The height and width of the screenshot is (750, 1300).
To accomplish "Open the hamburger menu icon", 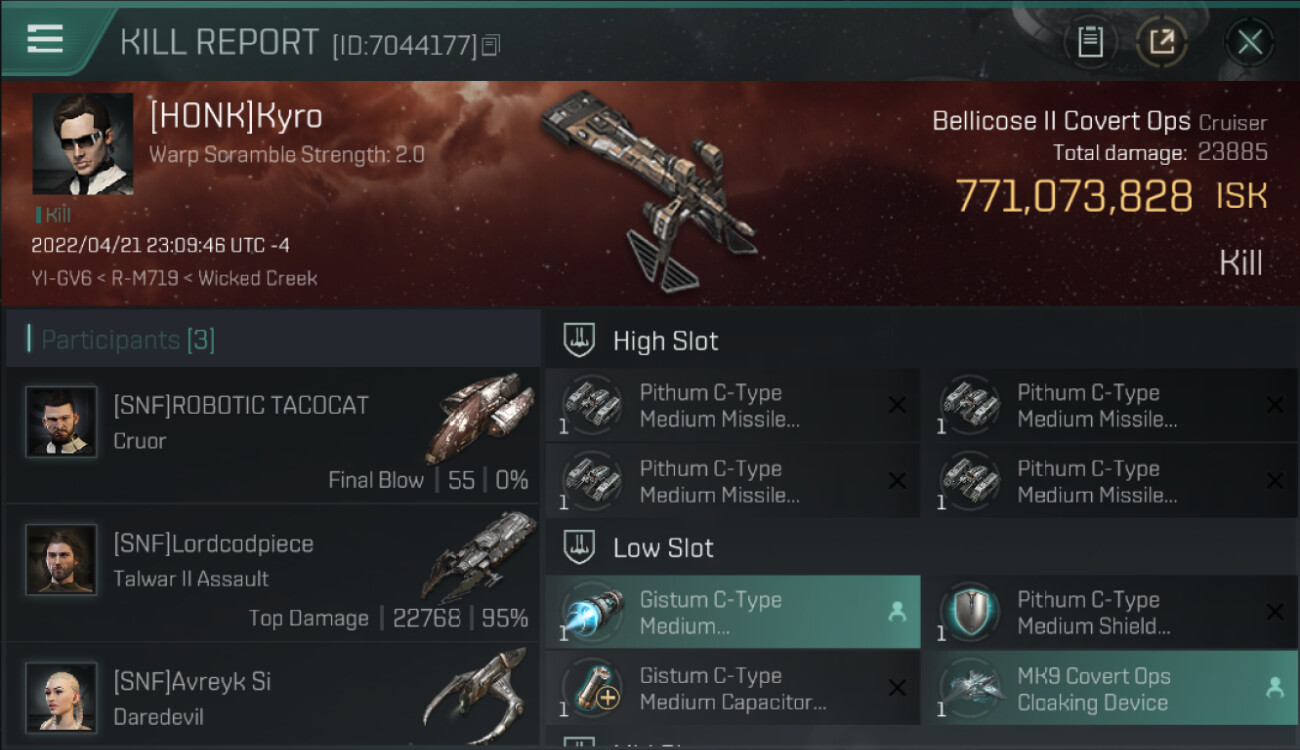I will 45,39.
